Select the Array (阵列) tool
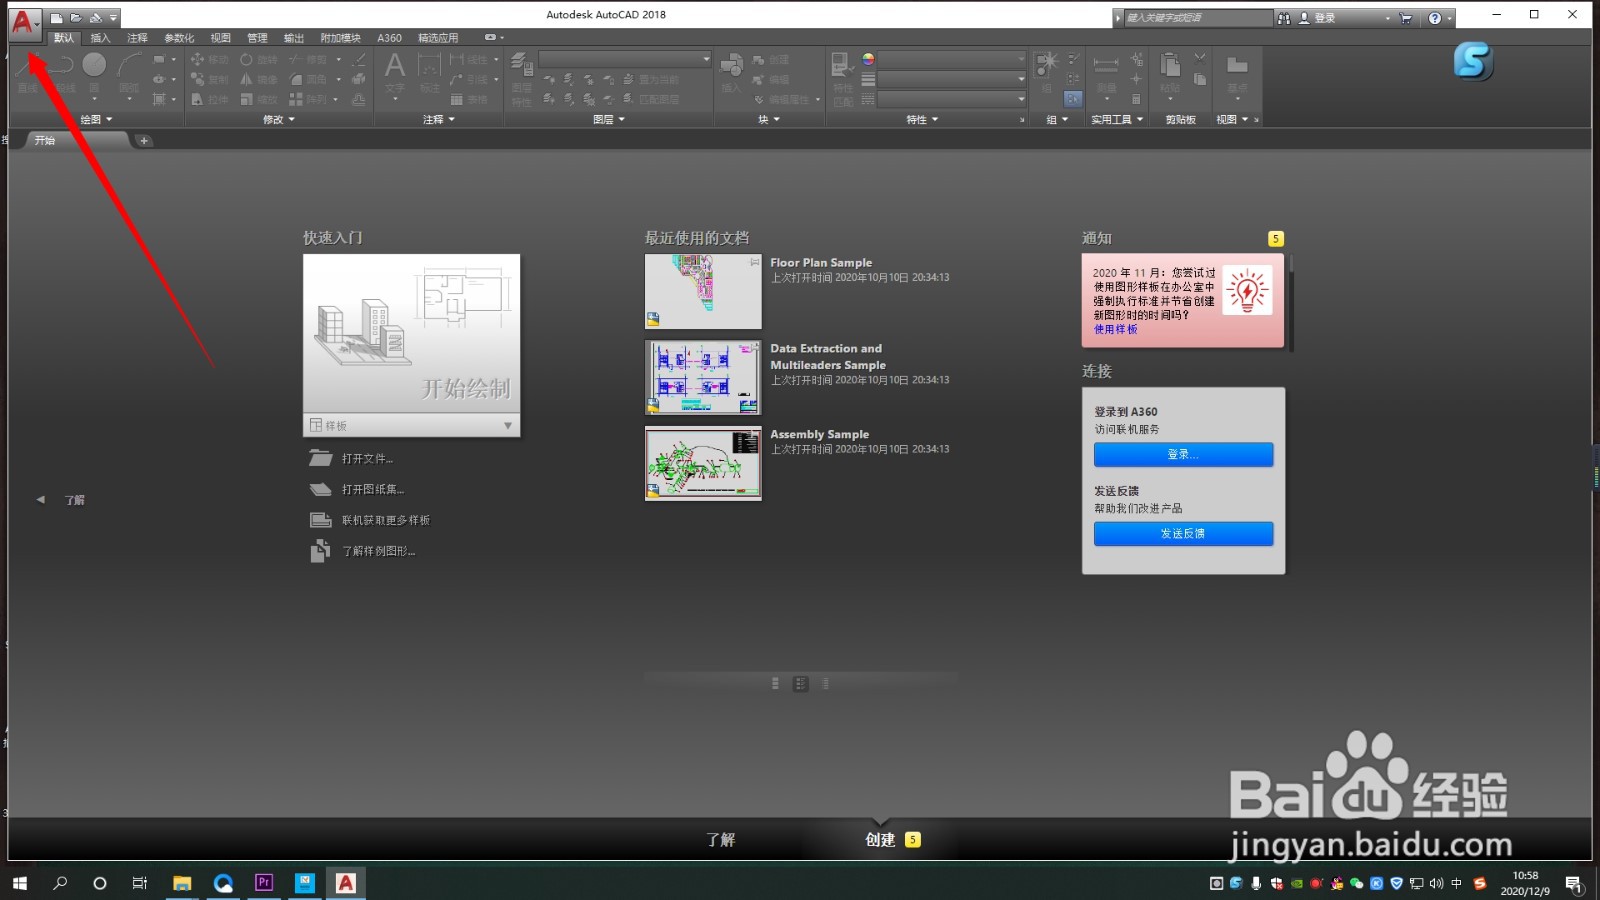Viewport: 1600px width, 900px height. click(x=308, y=100)
